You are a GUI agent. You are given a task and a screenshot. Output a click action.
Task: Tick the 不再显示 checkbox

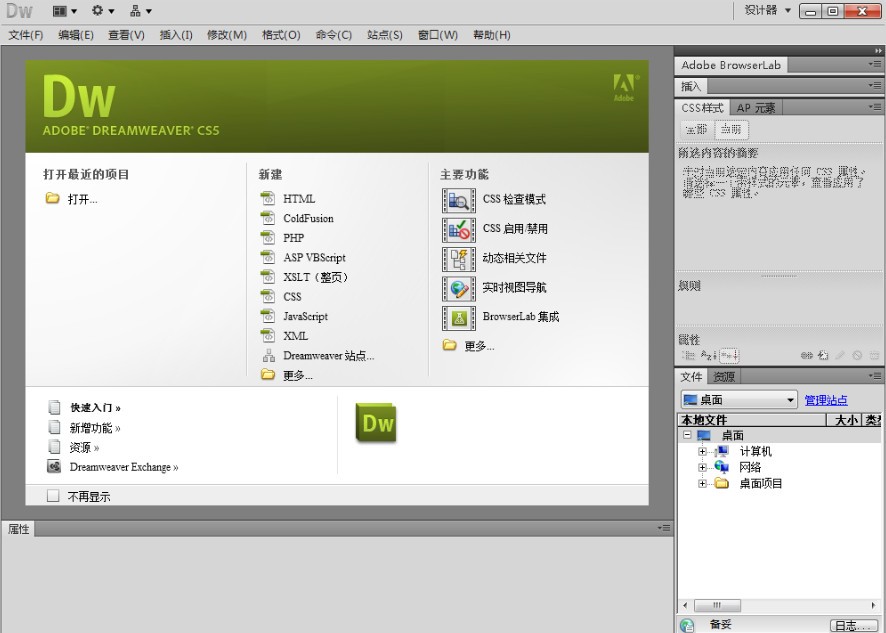point(53,496)
